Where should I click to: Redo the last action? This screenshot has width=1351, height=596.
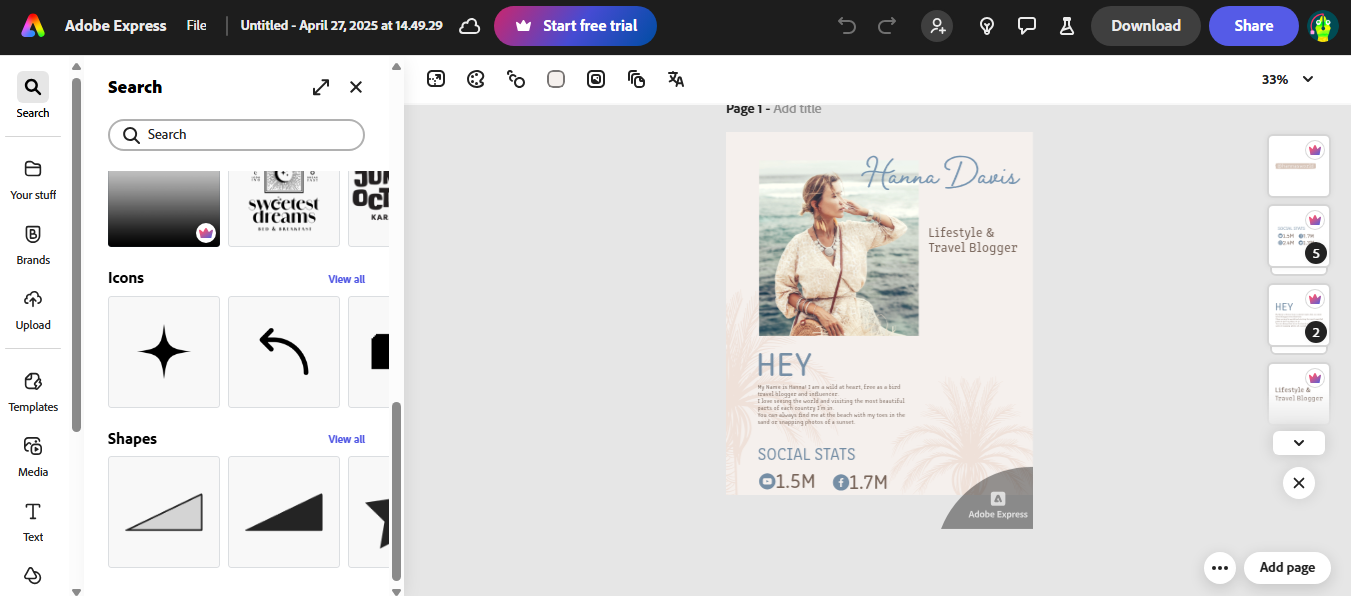coord(887,26)
